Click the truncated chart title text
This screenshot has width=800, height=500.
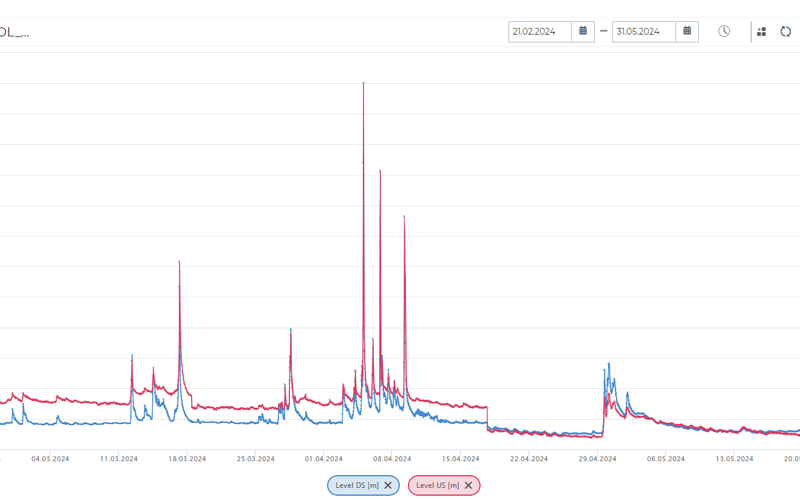(x=14, y=32)
